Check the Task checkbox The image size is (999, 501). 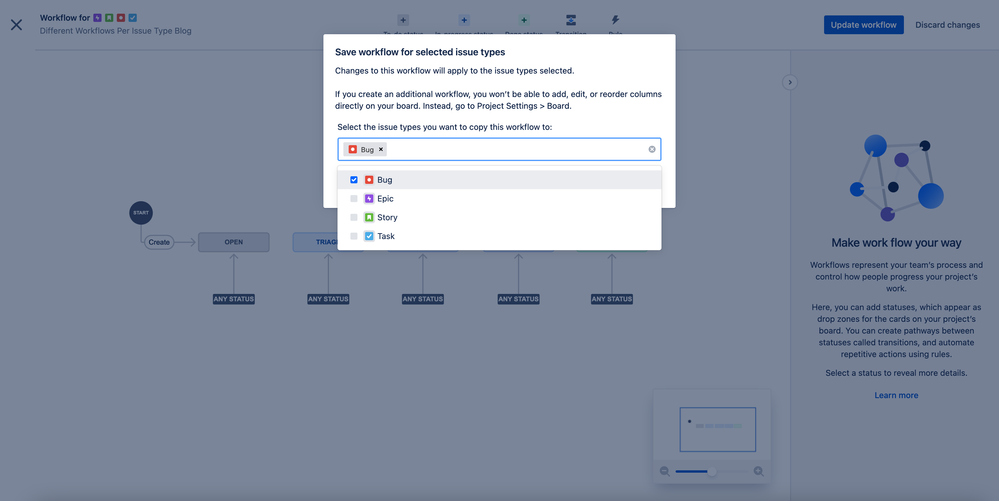click(x=354, y=236)
